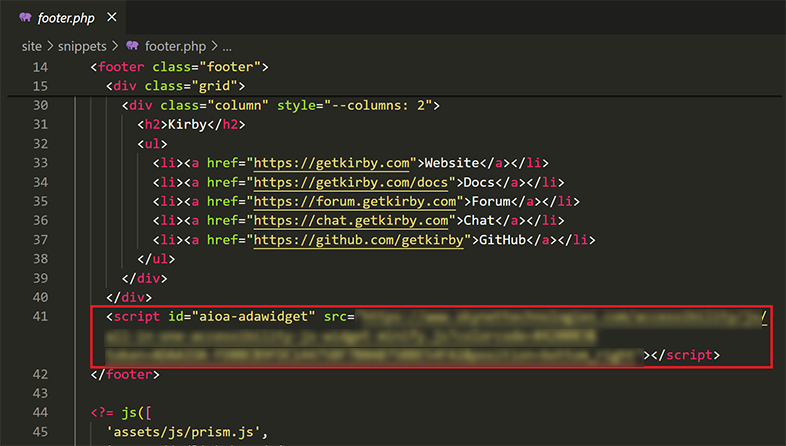Click the closing </div> tag on line 40
This screenshot has width=786, height=446.
[x=129, y=298]
